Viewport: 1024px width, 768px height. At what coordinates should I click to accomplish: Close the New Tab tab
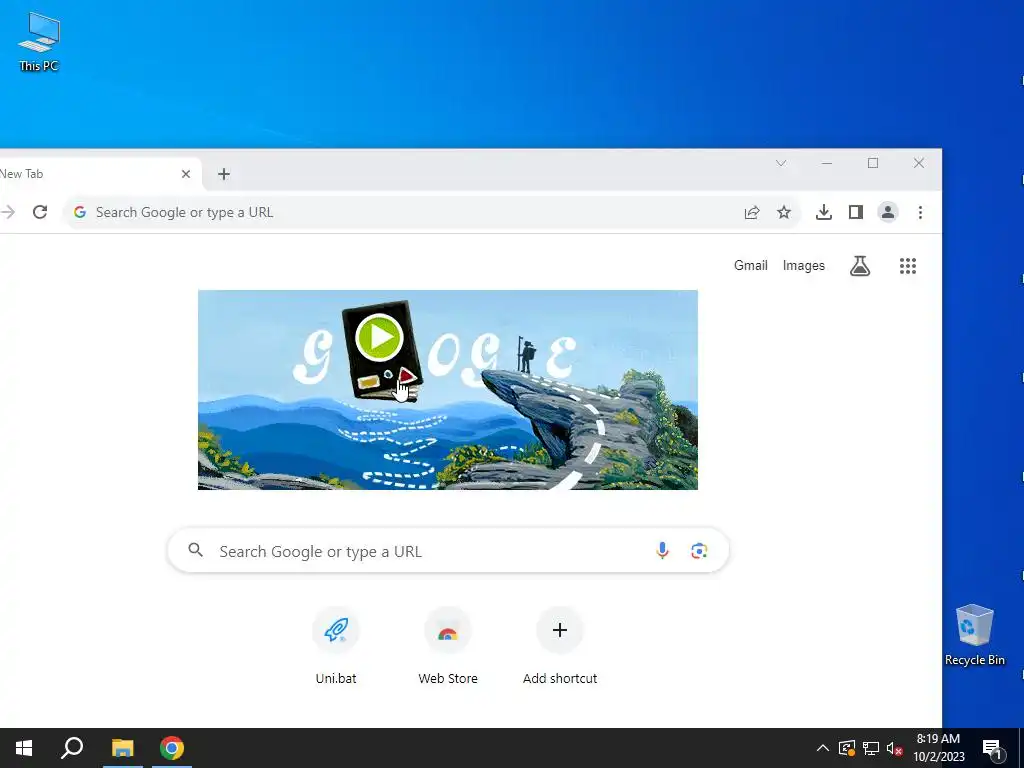pos(185,174)
